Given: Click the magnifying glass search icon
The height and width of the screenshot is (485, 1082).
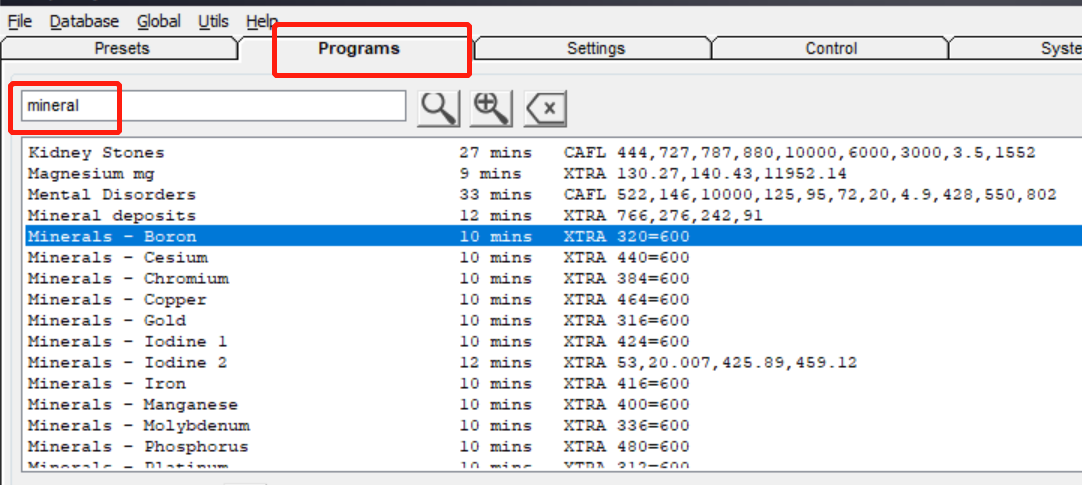Looking at the screenshot, I should tap(438, 108).
